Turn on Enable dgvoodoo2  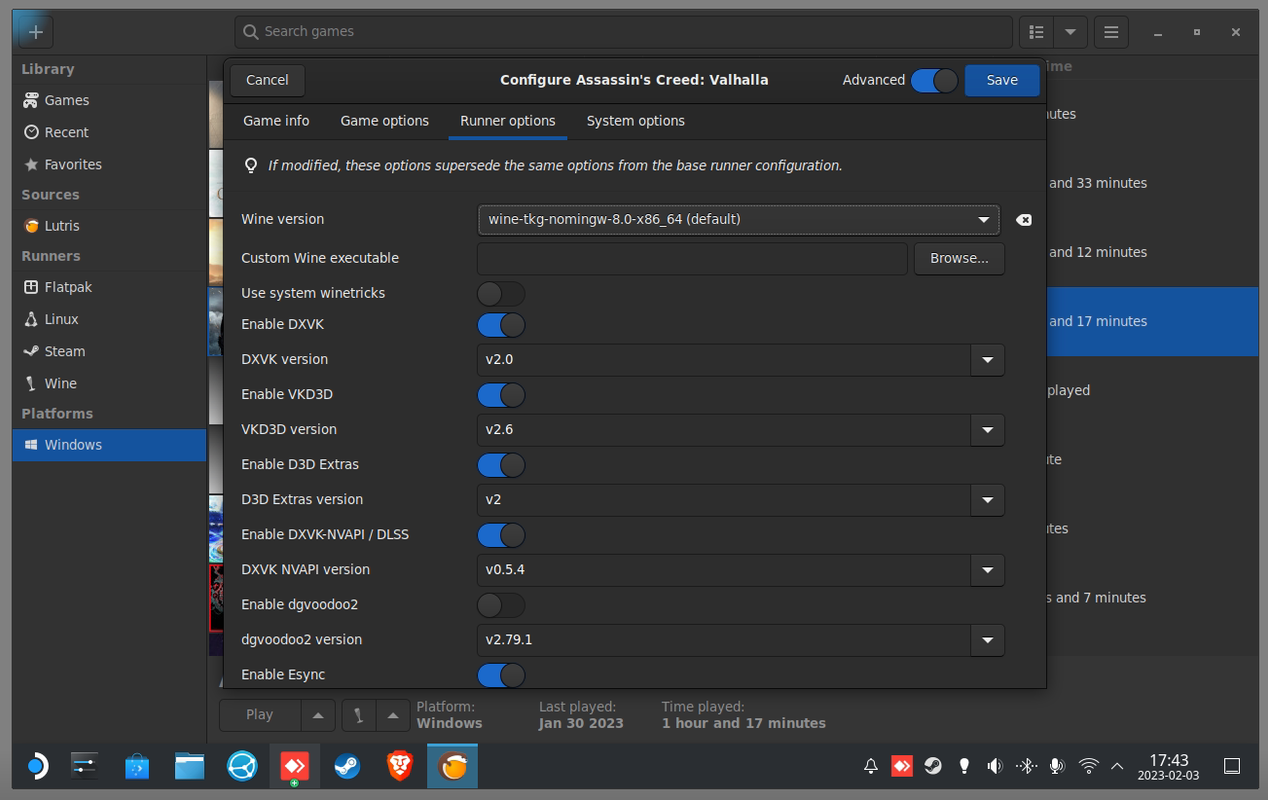click(501, 605)
